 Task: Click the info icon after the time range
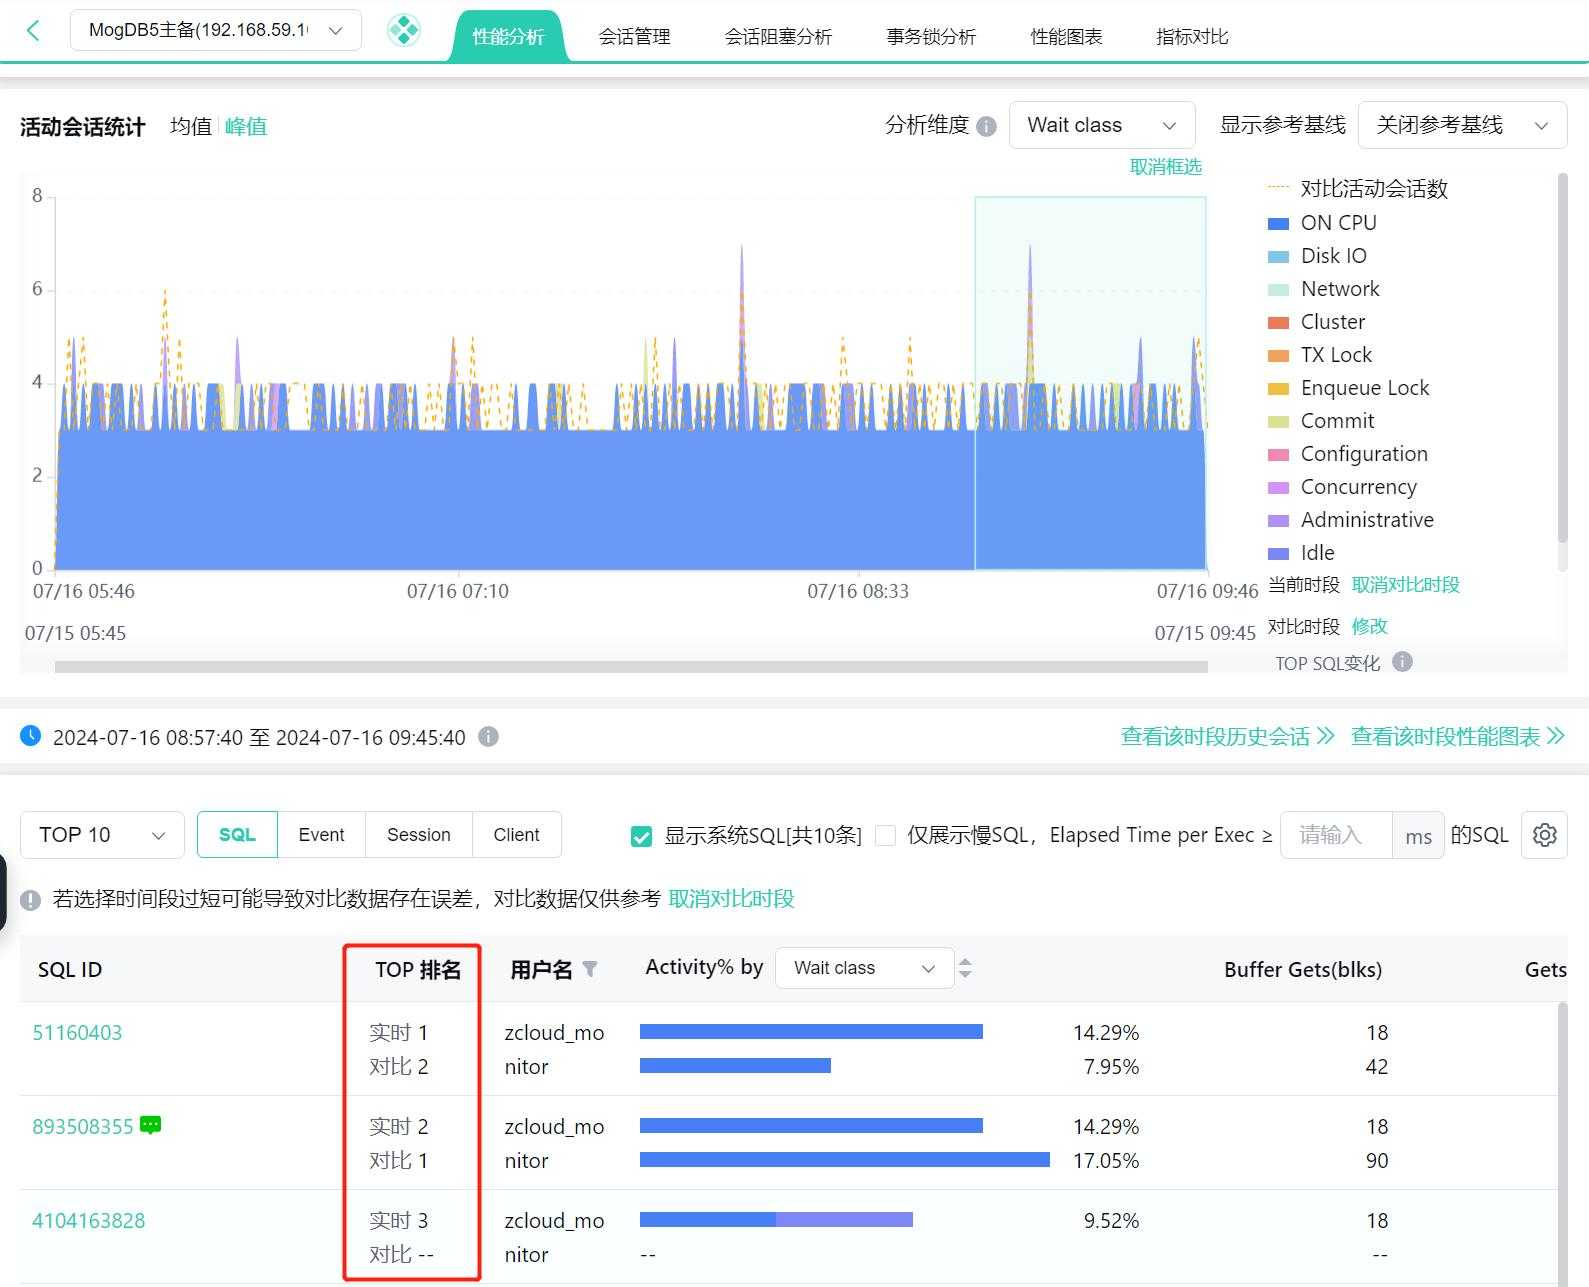pos(488,737)
